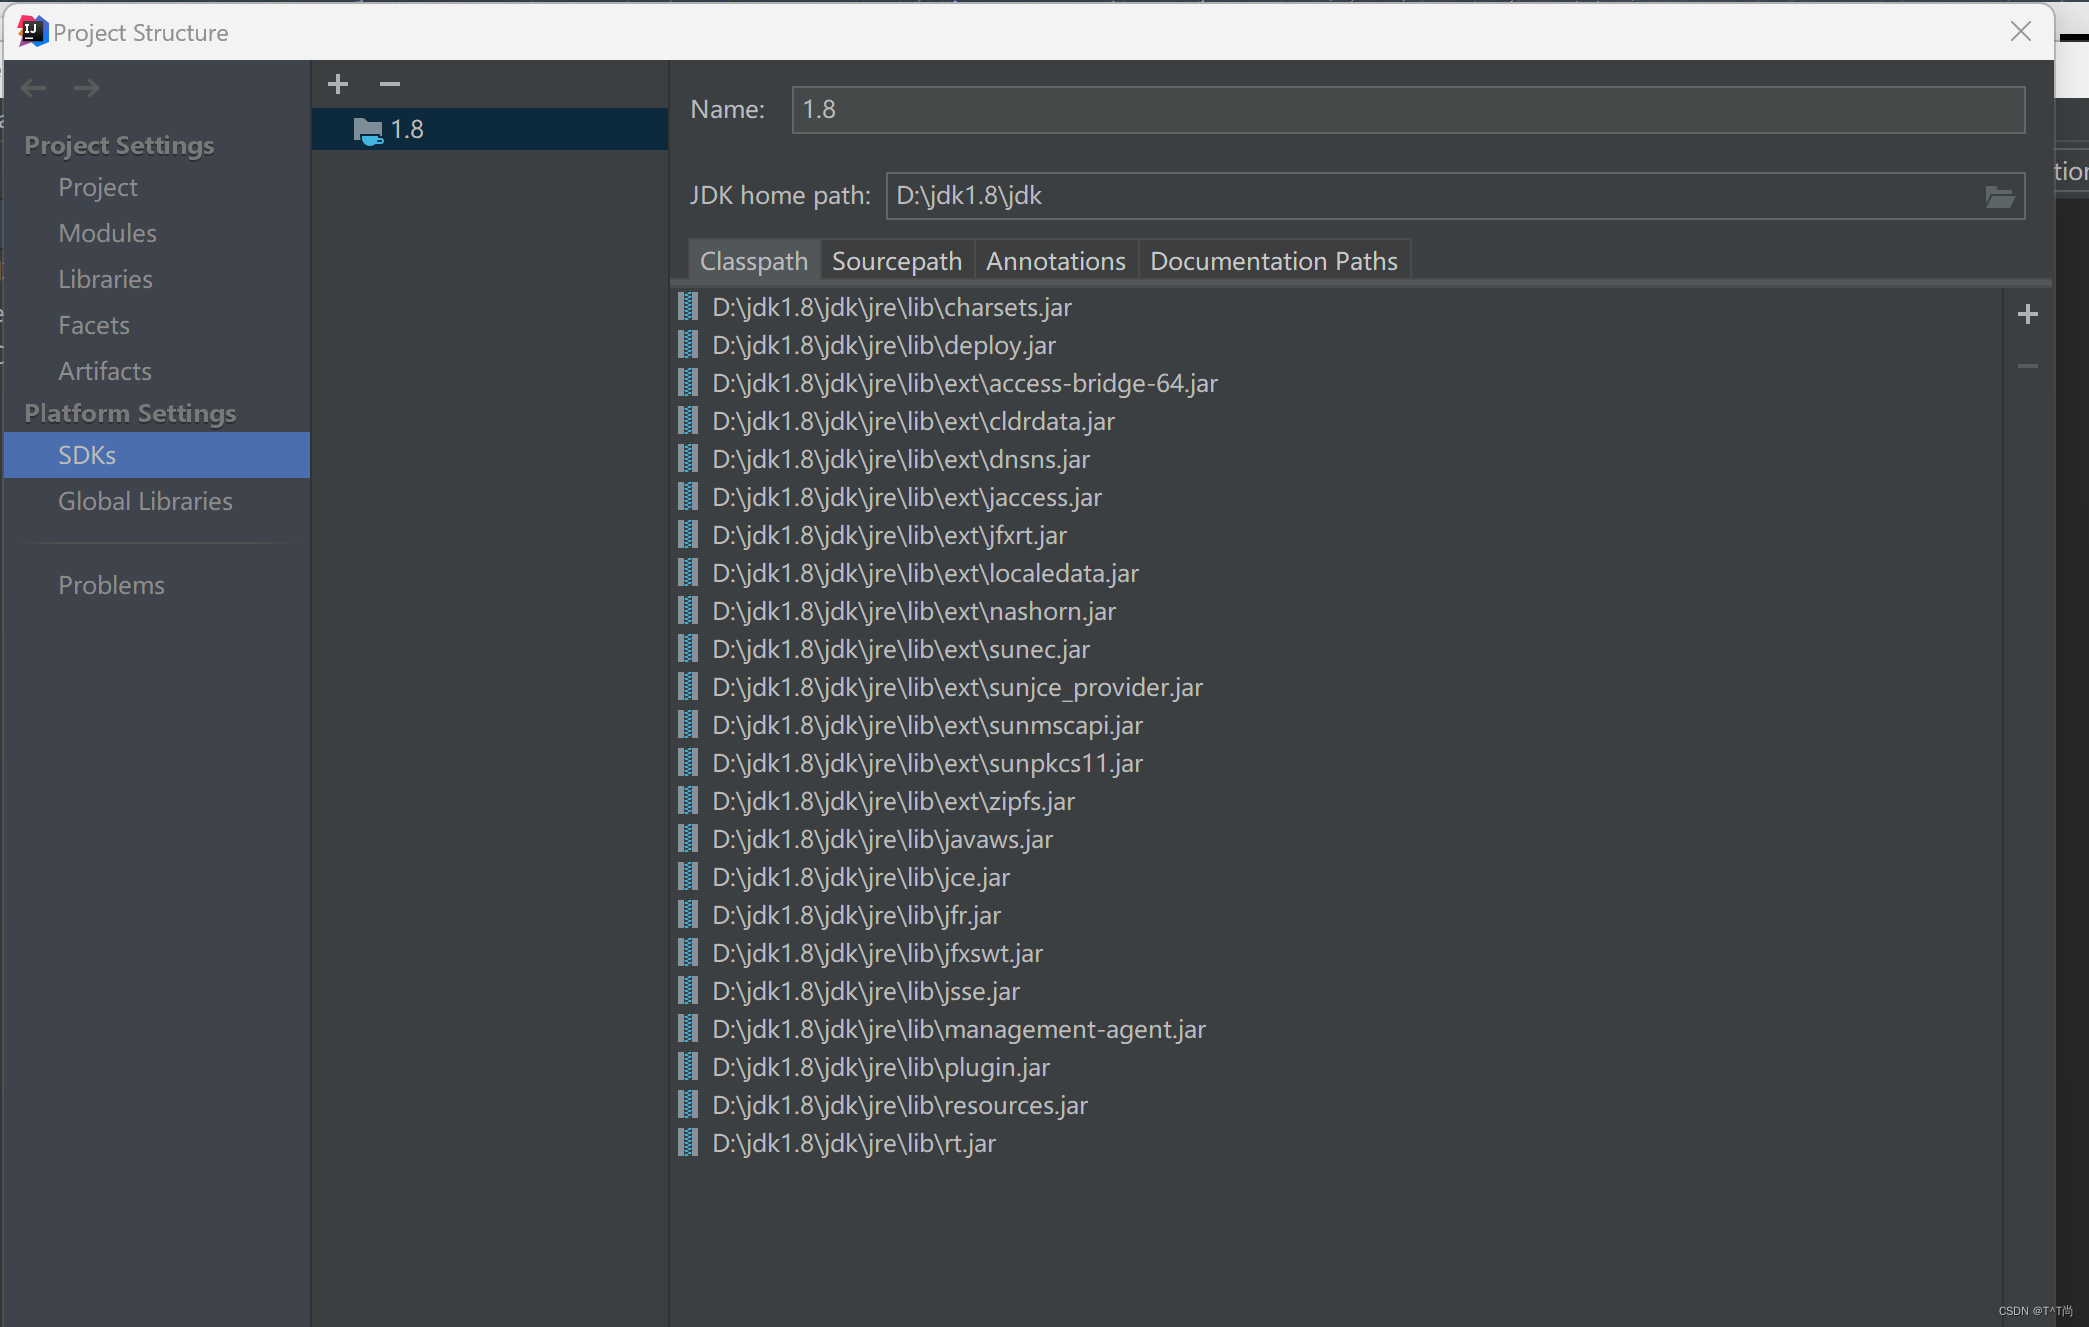Open the Annotations tab
Viewport: 2089px width, 1327px height.
[x=1055, y=261]
